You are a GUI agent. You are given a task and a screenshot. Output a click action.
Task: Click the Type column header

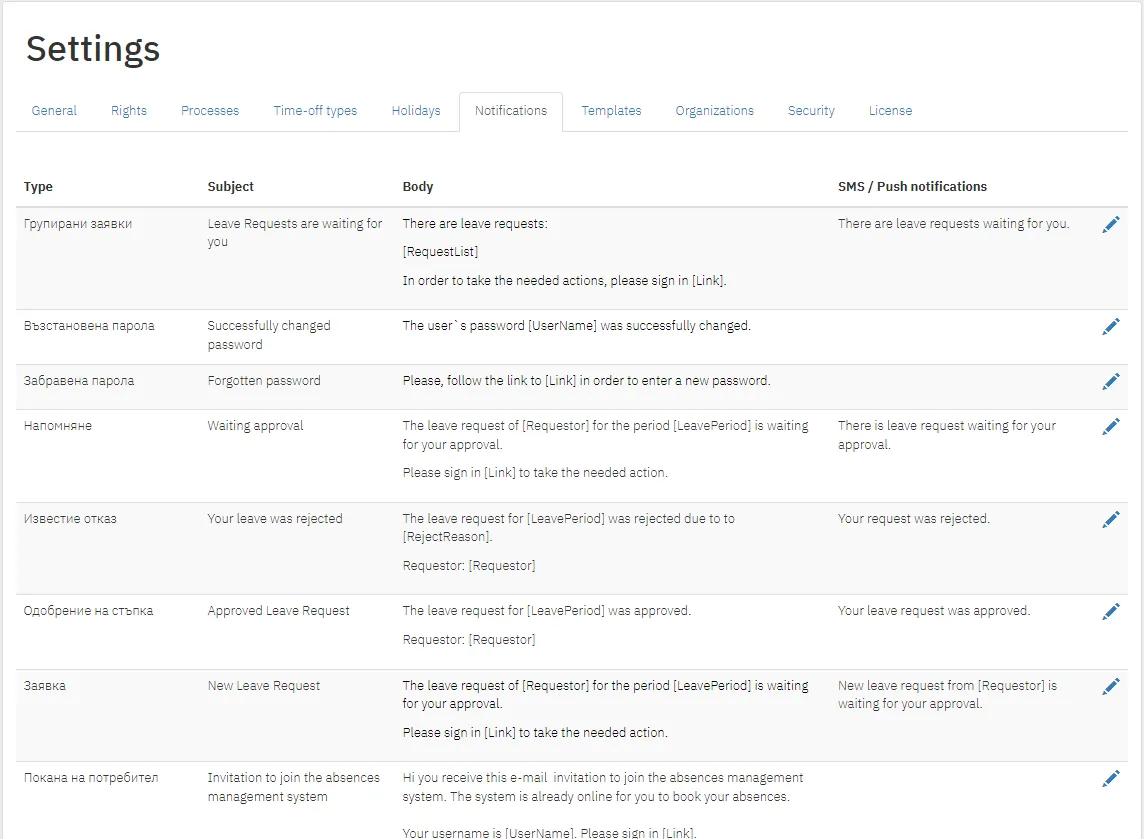coord(38,187)
